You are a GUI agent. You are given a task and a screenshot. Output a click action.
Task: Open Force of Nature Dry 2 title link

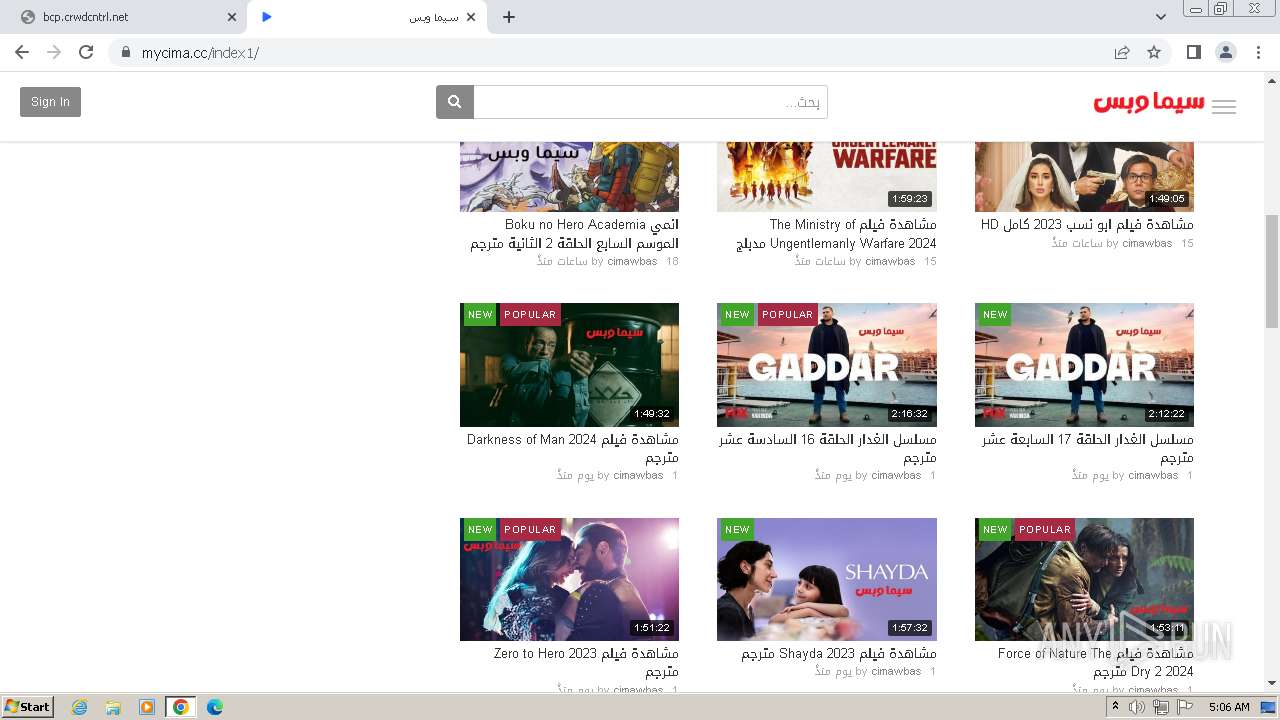click(x=1096, y=662)
